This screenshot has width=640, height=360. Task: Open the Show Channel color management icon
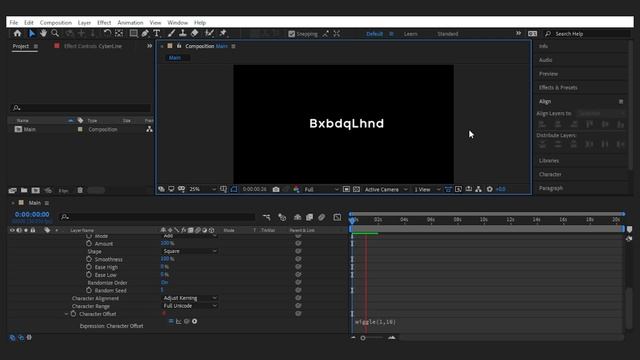click(x=296, y=189)
